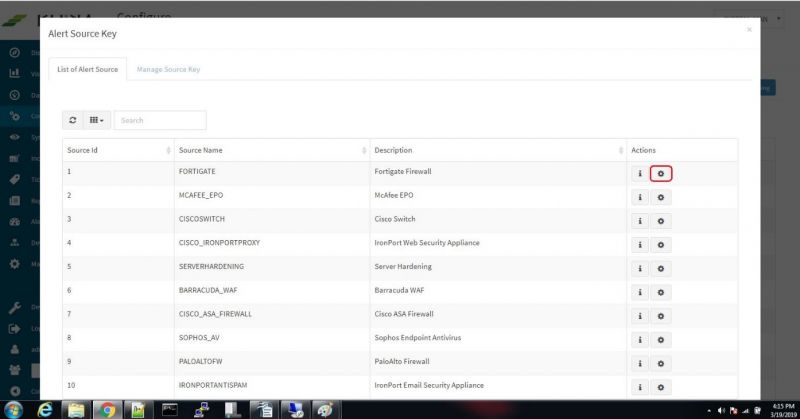Show info for IRONPORTANTISPAM

640,387
